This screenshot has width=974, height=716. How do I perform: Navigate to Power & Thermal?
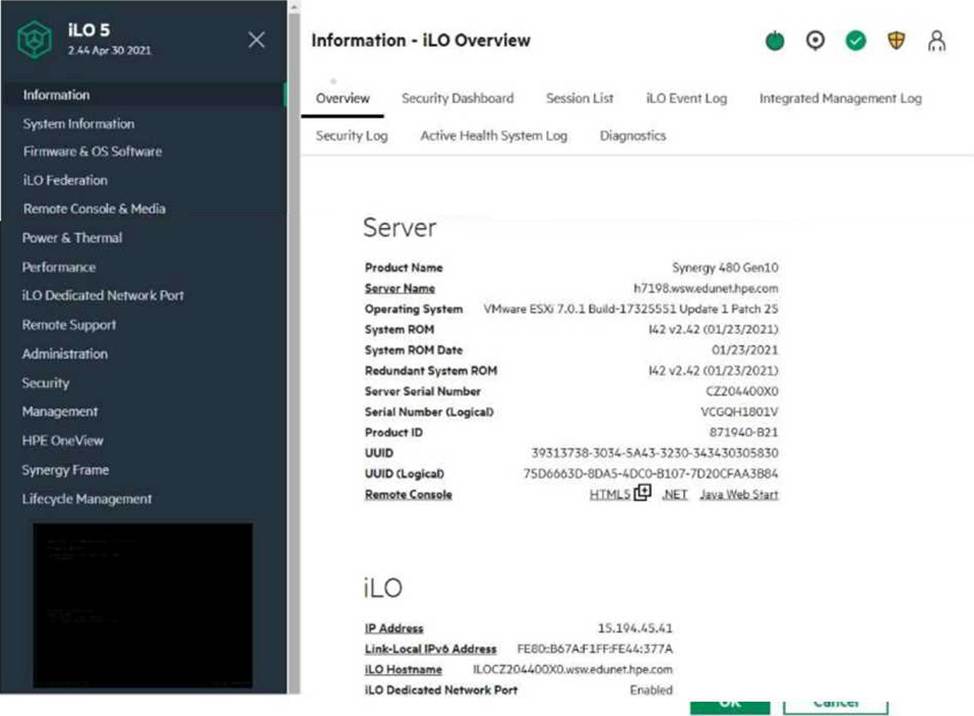[72, 238]
